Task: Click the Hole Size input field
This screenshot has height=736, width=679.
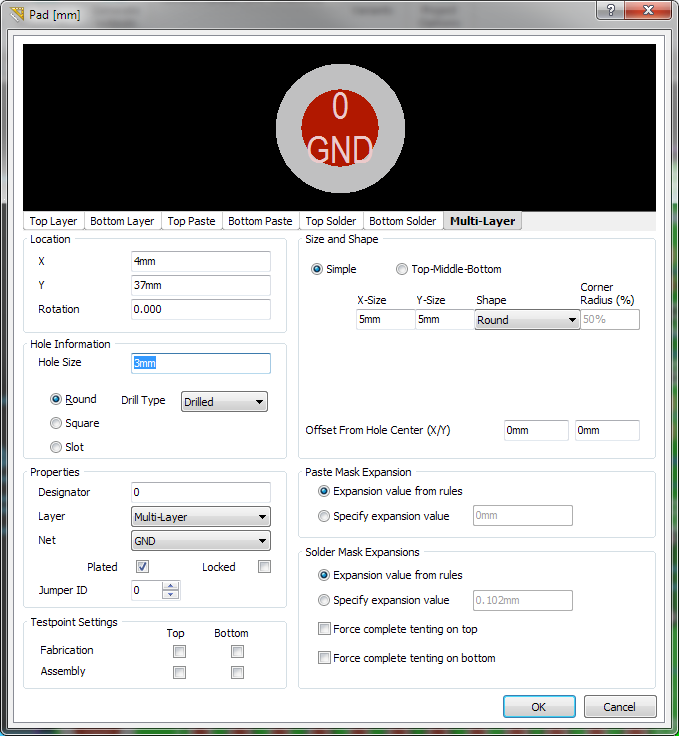Action: tap(200, 363)
